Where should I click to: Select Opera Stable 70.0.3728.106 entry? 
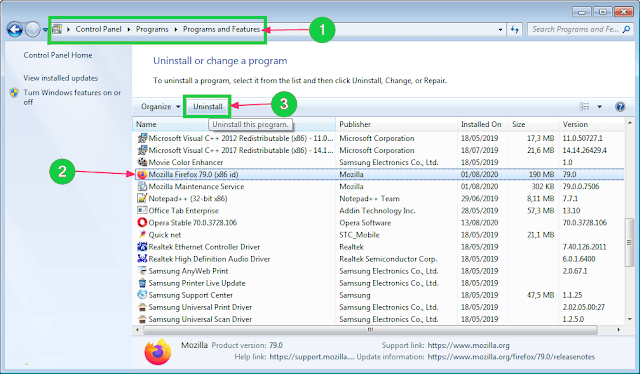(x=193, y=223)
